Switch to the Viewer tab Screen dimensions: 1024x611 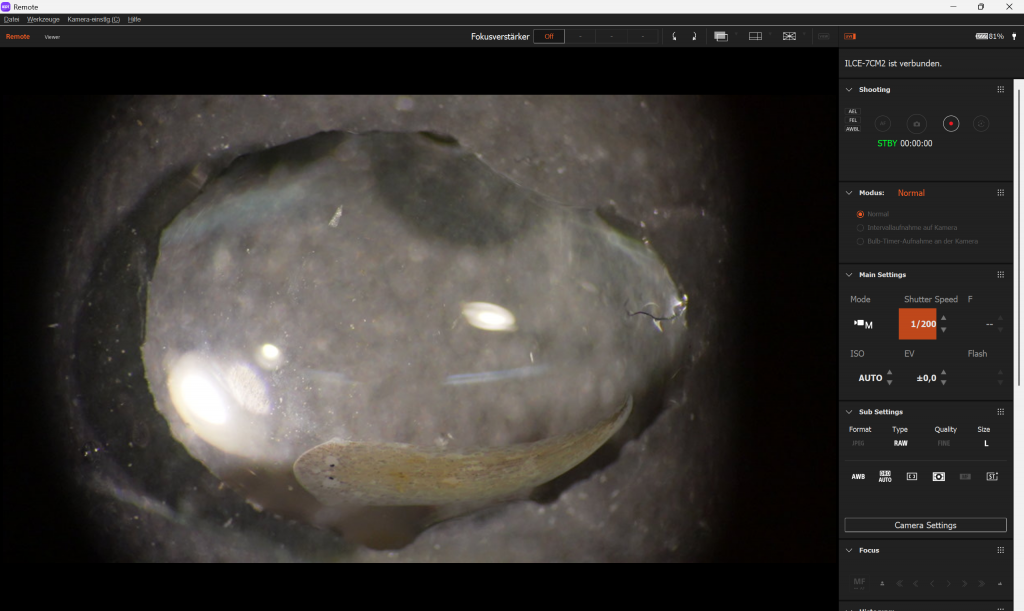[x=52, y=37]
